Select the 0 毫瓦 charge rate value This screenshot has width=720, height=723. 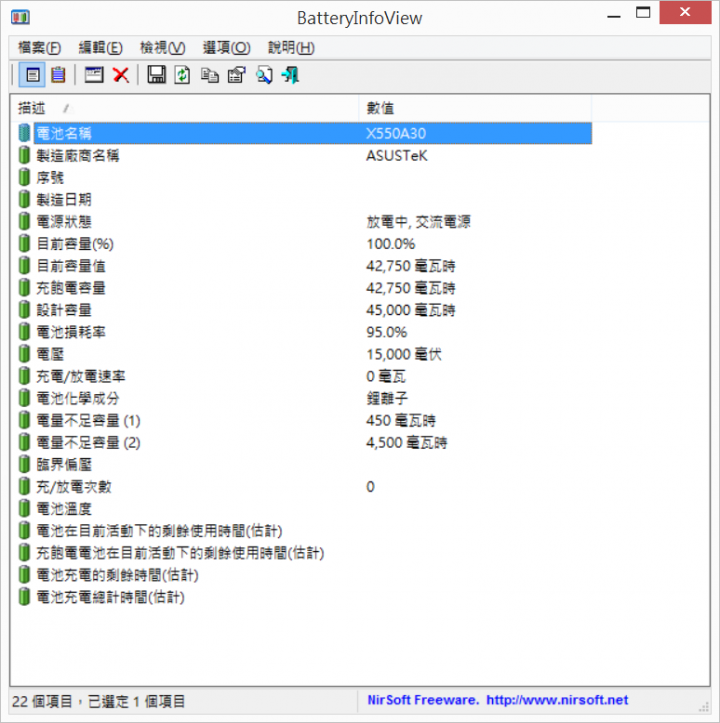(x=386, y=377)
